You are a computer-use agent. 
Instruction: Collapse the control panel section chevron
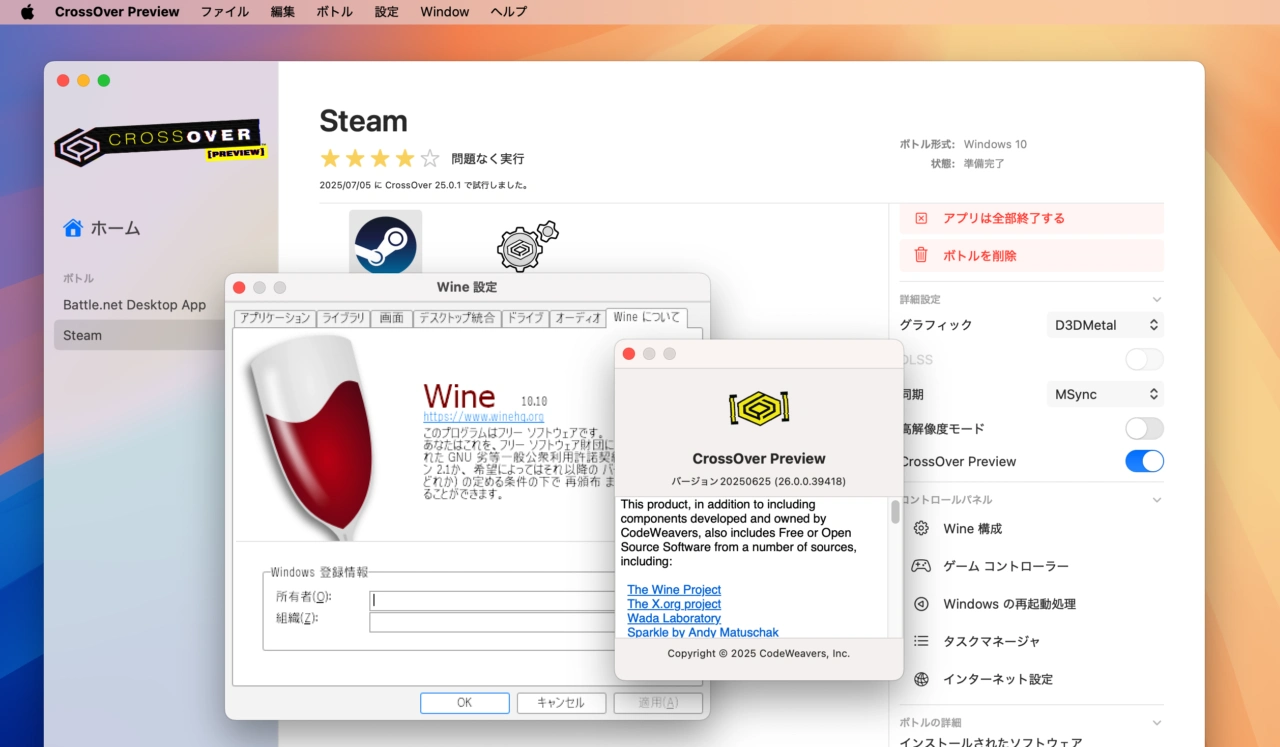pos(1157,500)
